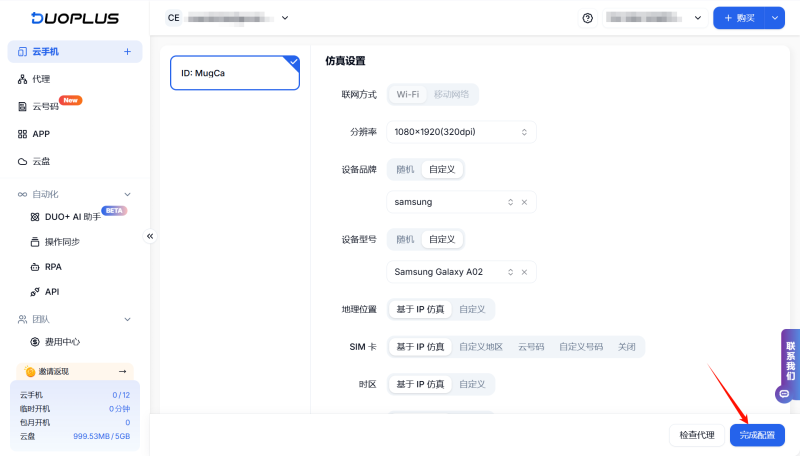Select the ID: MuqCa device card
Screen dimensions: 800x456
point(235,73)
